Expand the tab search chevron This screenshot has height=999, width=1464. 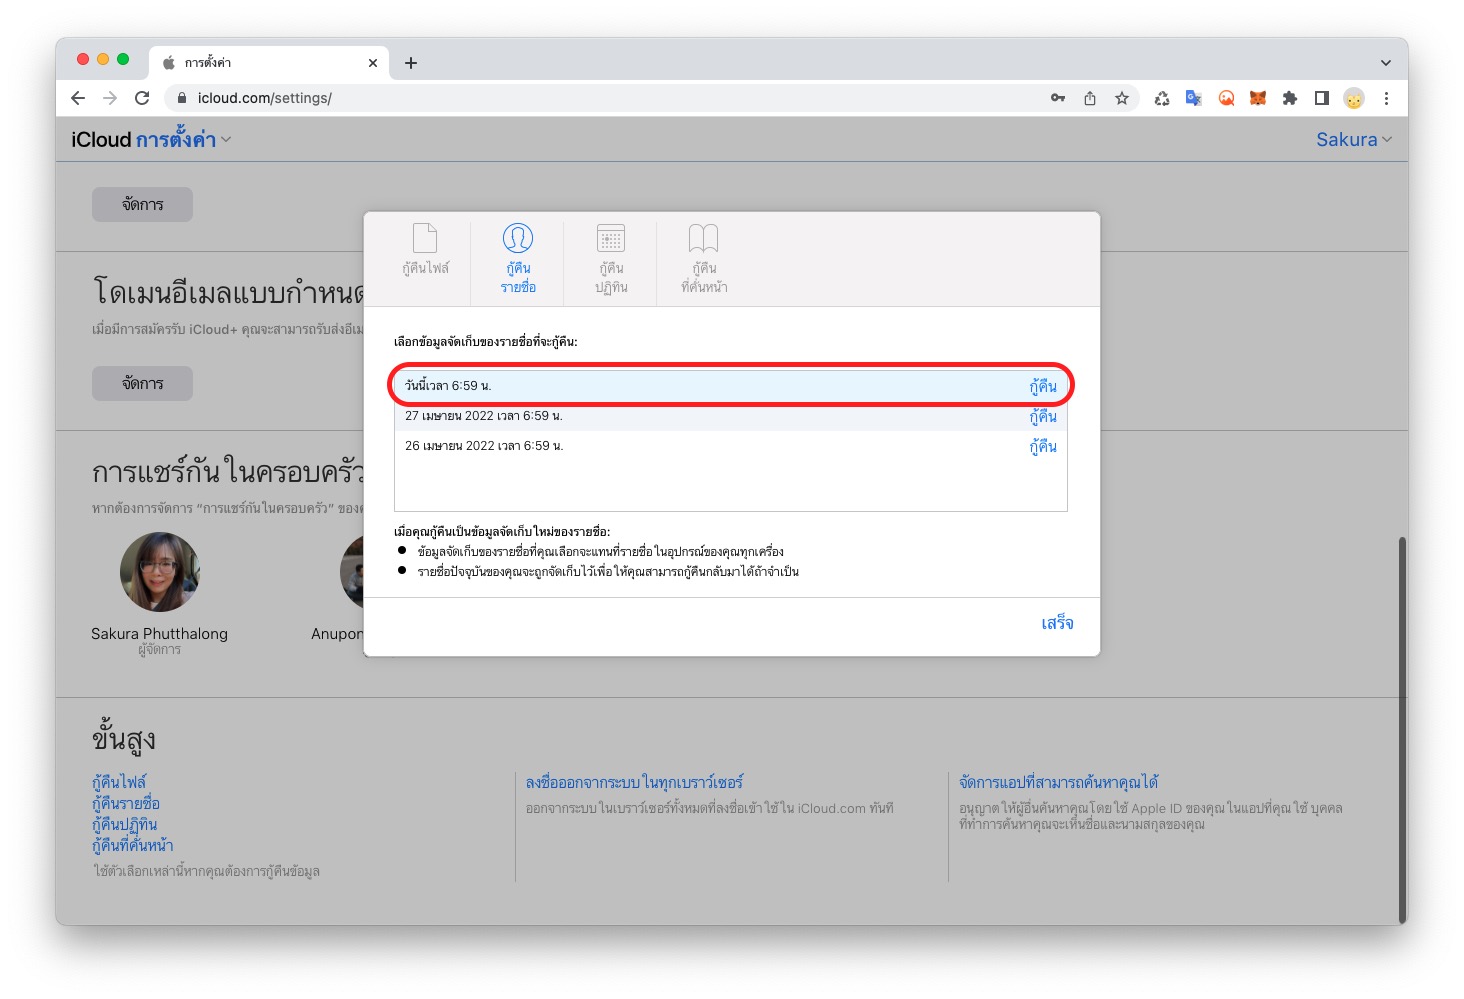[1386, 63]
